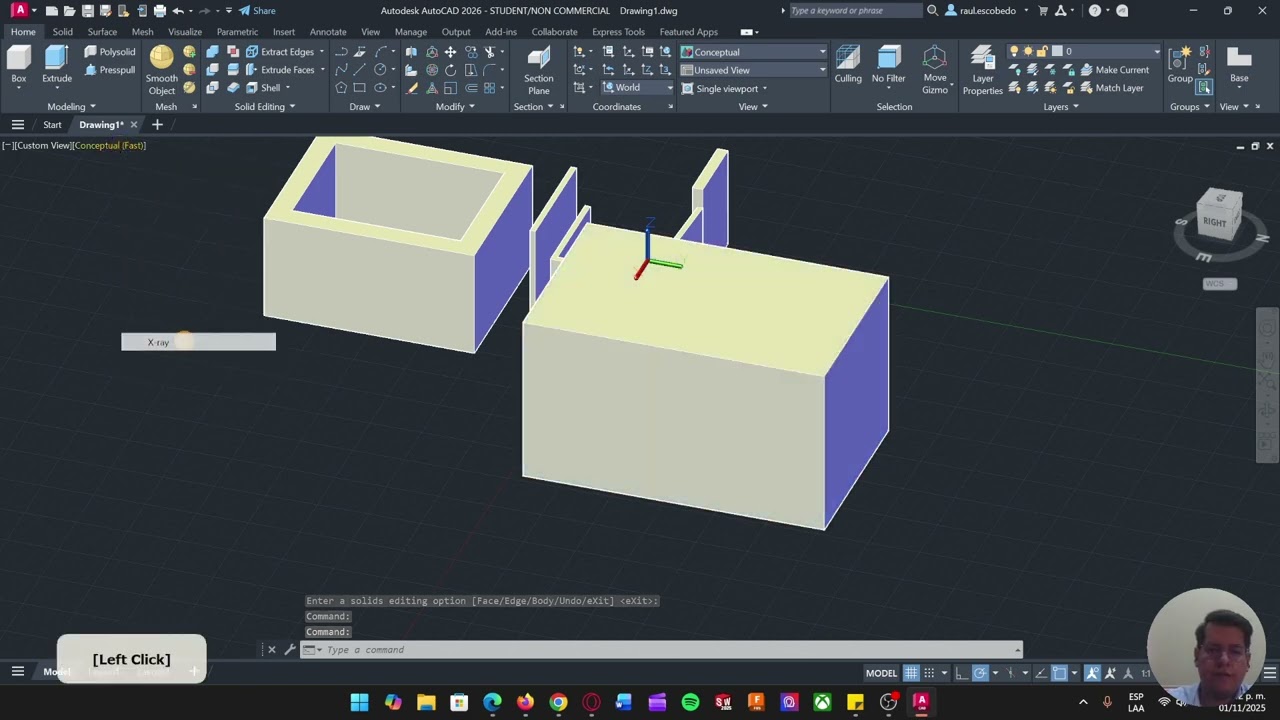Click the Group objects tool

pyautogui.click(x=1180, y=66)
